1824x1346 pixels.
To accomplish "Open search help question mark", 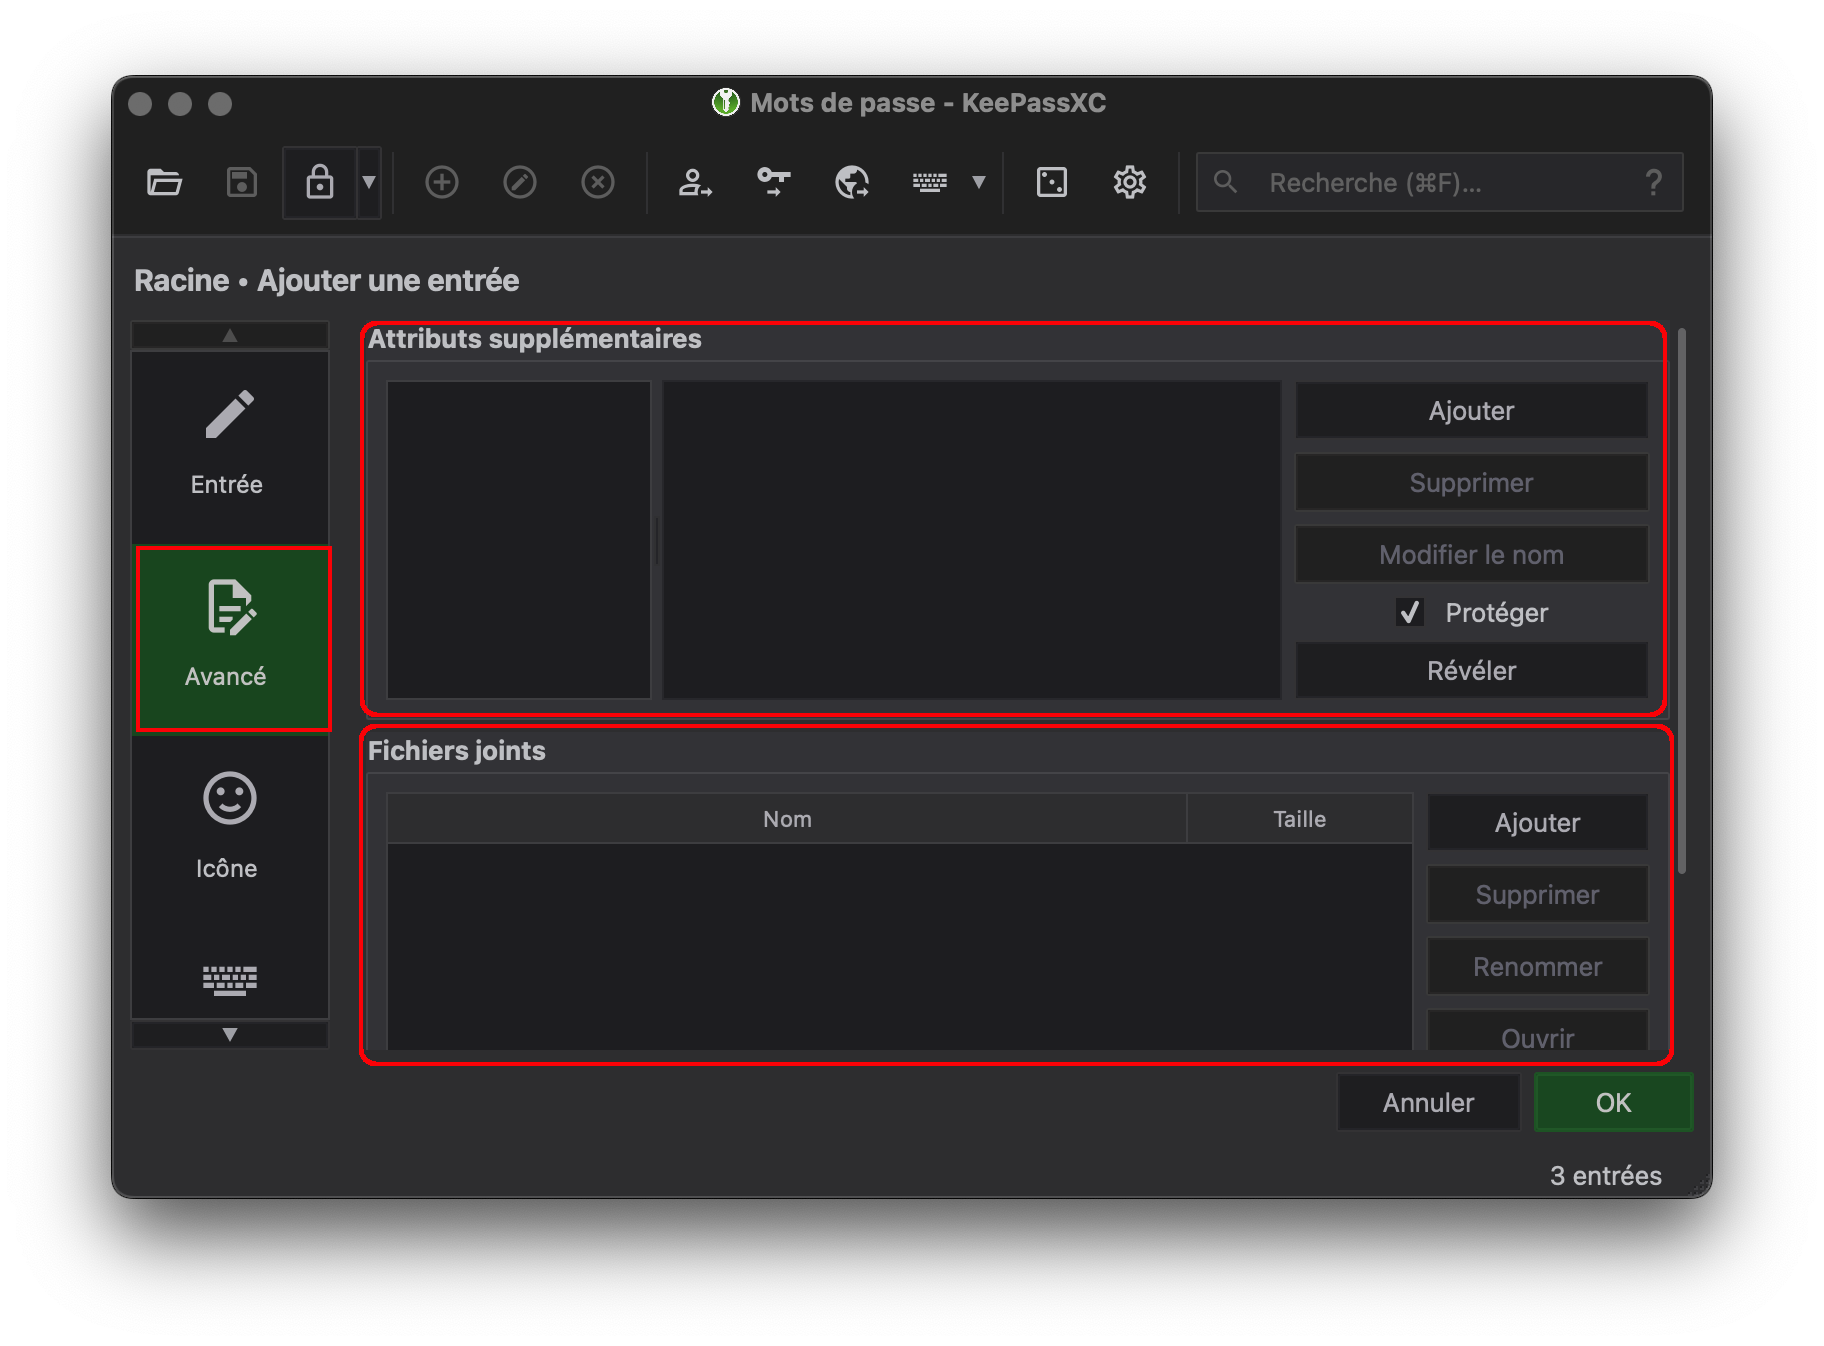I will click(1653, 182).
